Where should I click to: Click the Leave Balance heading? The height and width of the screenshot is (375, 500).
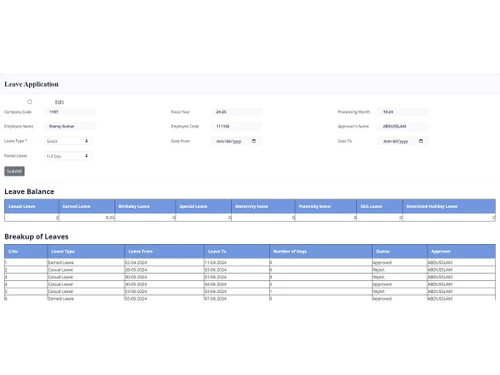tap(29, 191)
